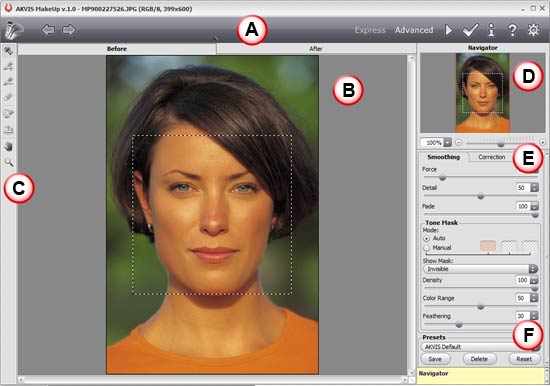
Task: Click the Color Range value field showing 50
Action: (523, 298)
